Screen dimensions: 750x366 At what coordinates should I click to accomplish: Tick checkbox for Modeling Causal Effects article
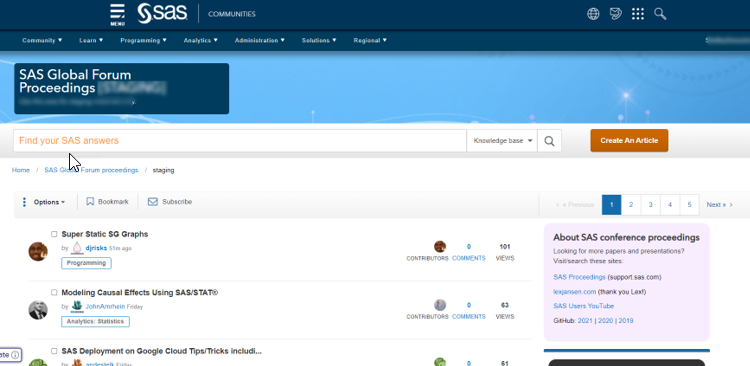click(54, 292)
